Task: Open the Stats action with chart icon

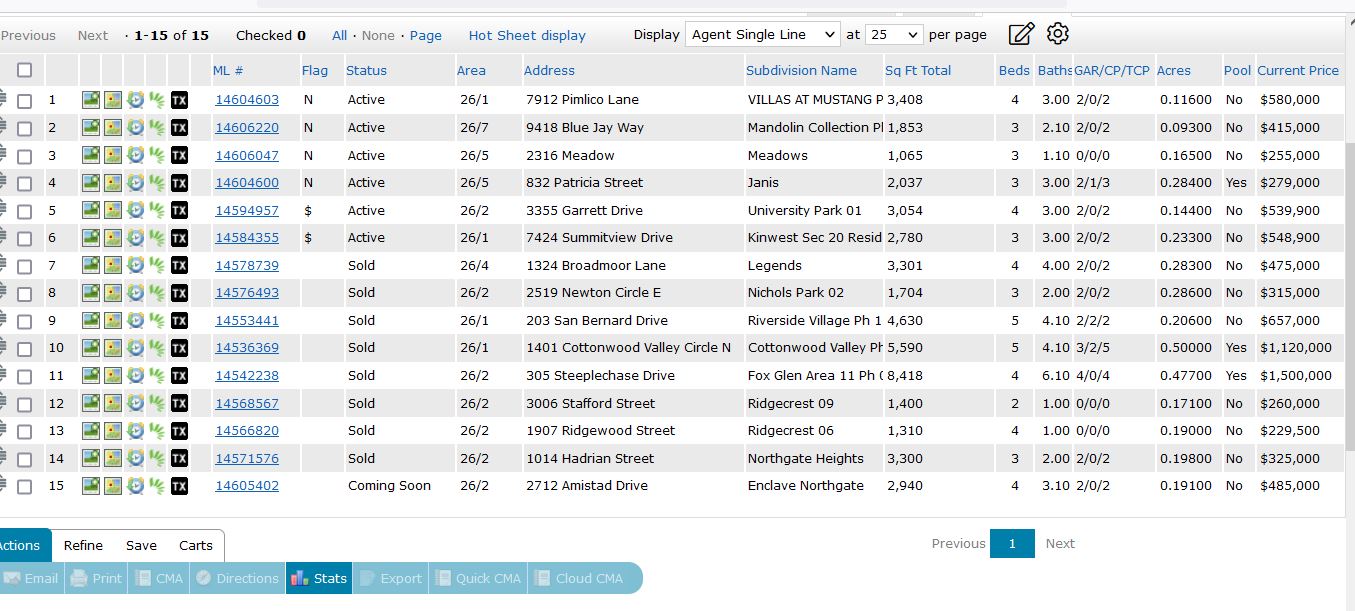Action: click(319, 578)
